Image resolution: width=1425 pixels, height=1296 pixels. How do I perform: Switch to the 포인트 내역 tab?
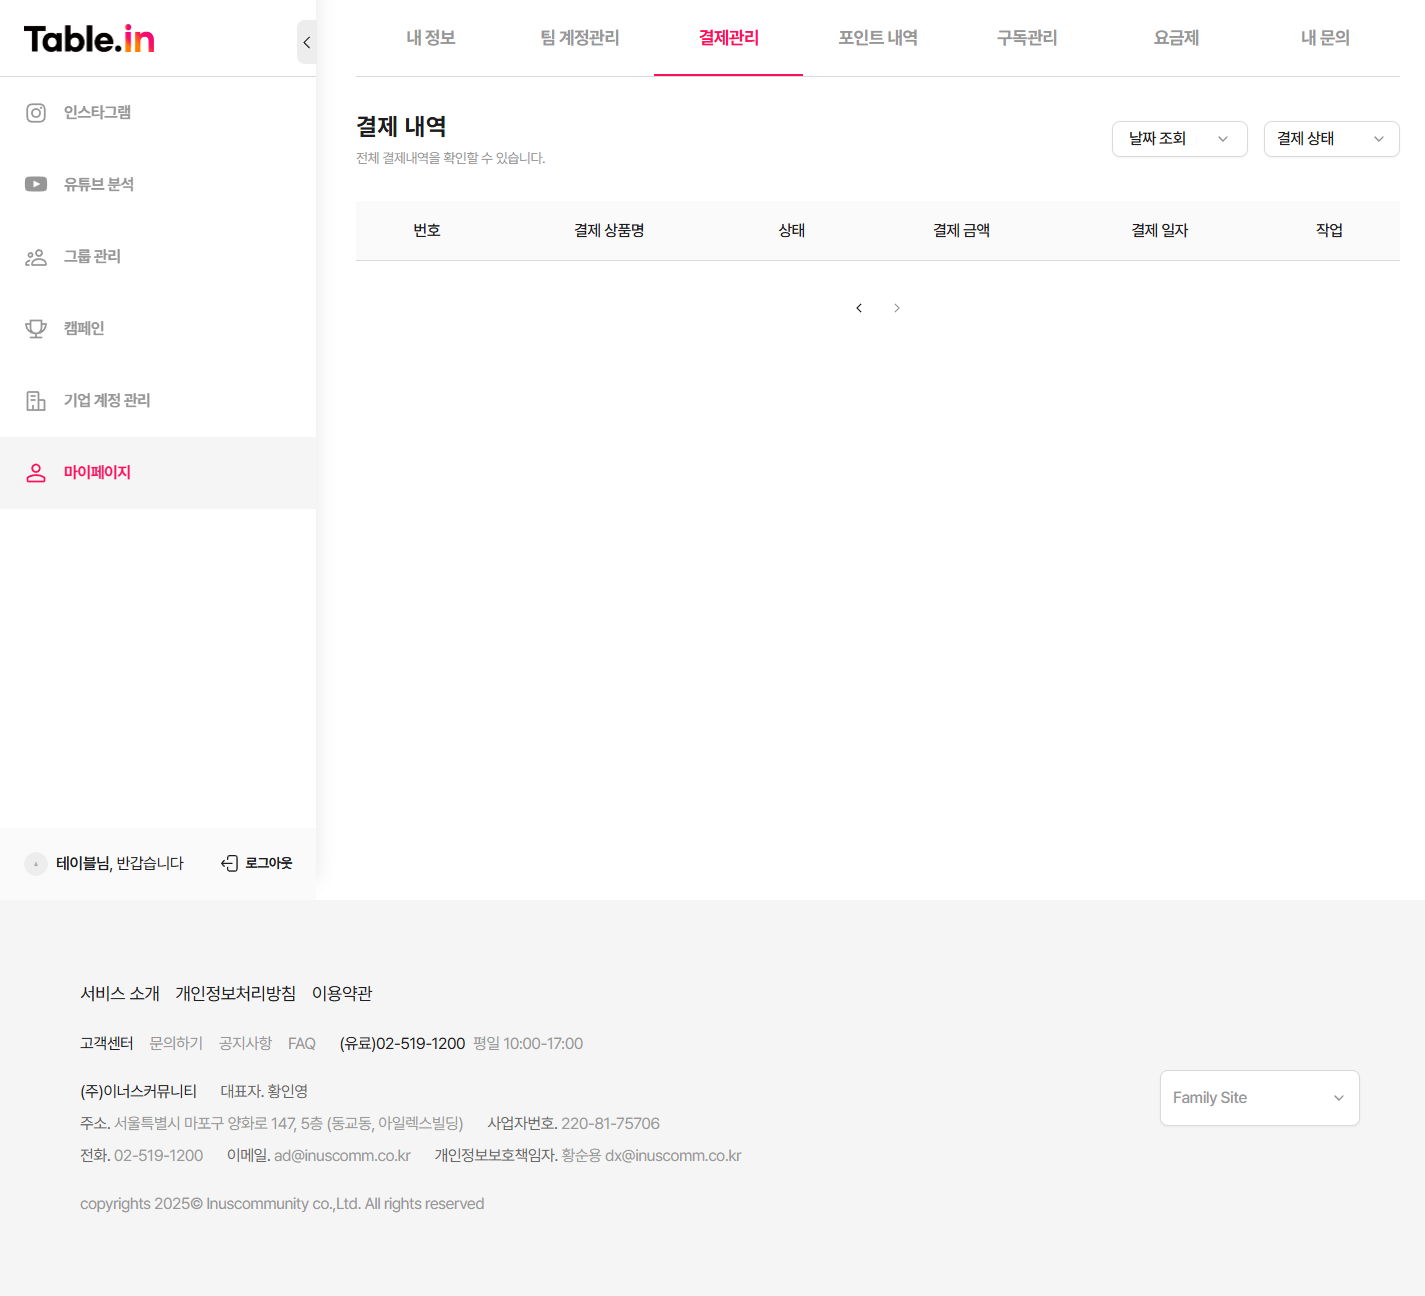[877, 38]
